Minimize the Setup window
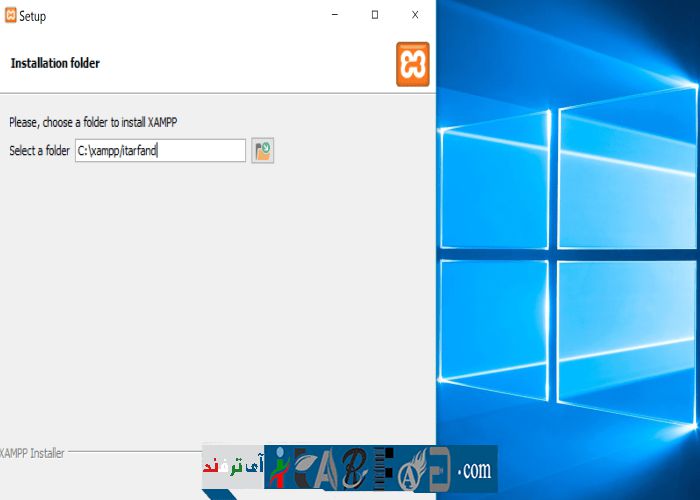Screen dimensions: 700x500 [x=334, y=15]
